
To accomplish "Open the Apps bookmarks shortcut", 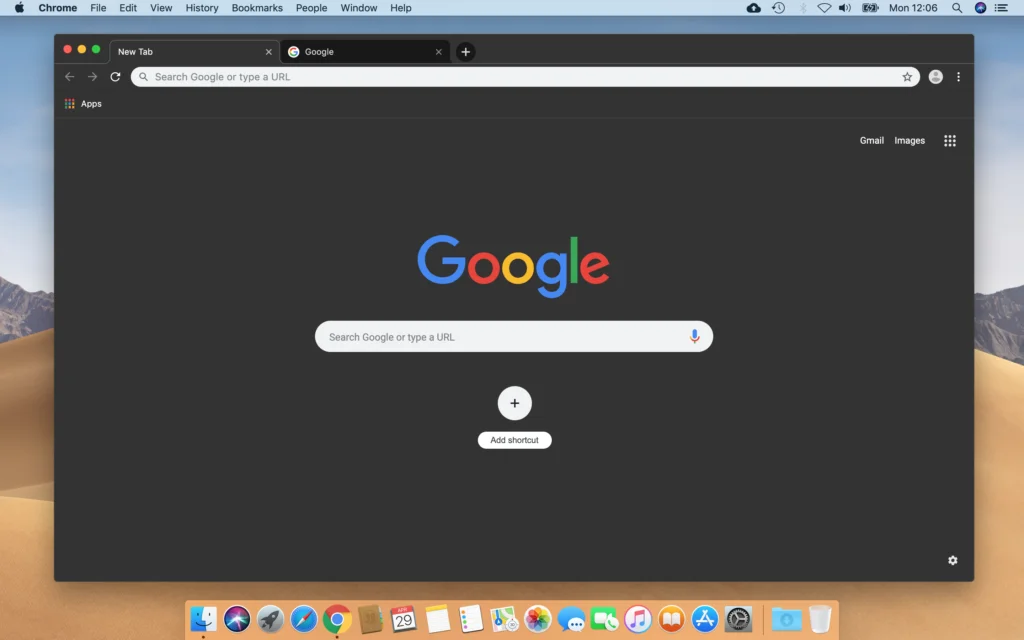I will [83, 104].
